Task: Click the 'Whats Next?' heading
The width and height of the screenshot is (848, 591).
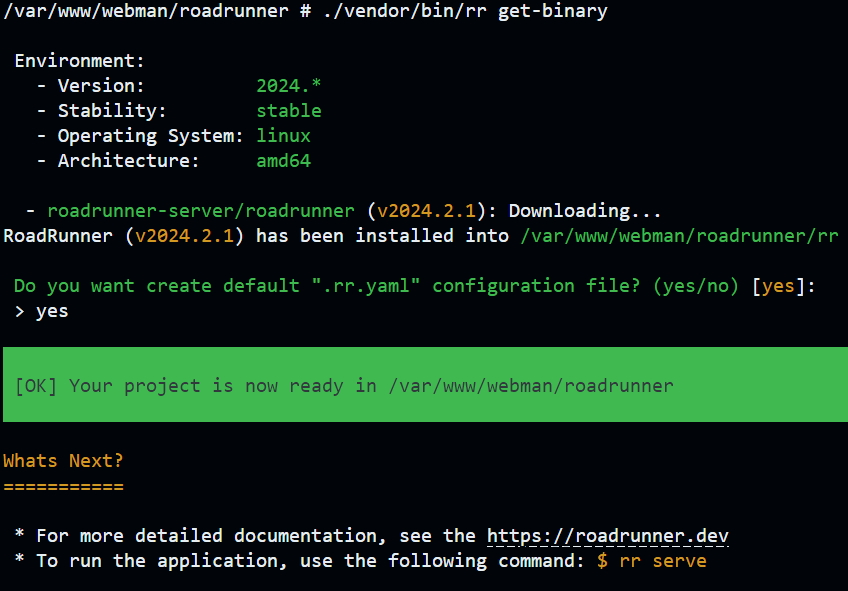Action: (x=63, y=461)
